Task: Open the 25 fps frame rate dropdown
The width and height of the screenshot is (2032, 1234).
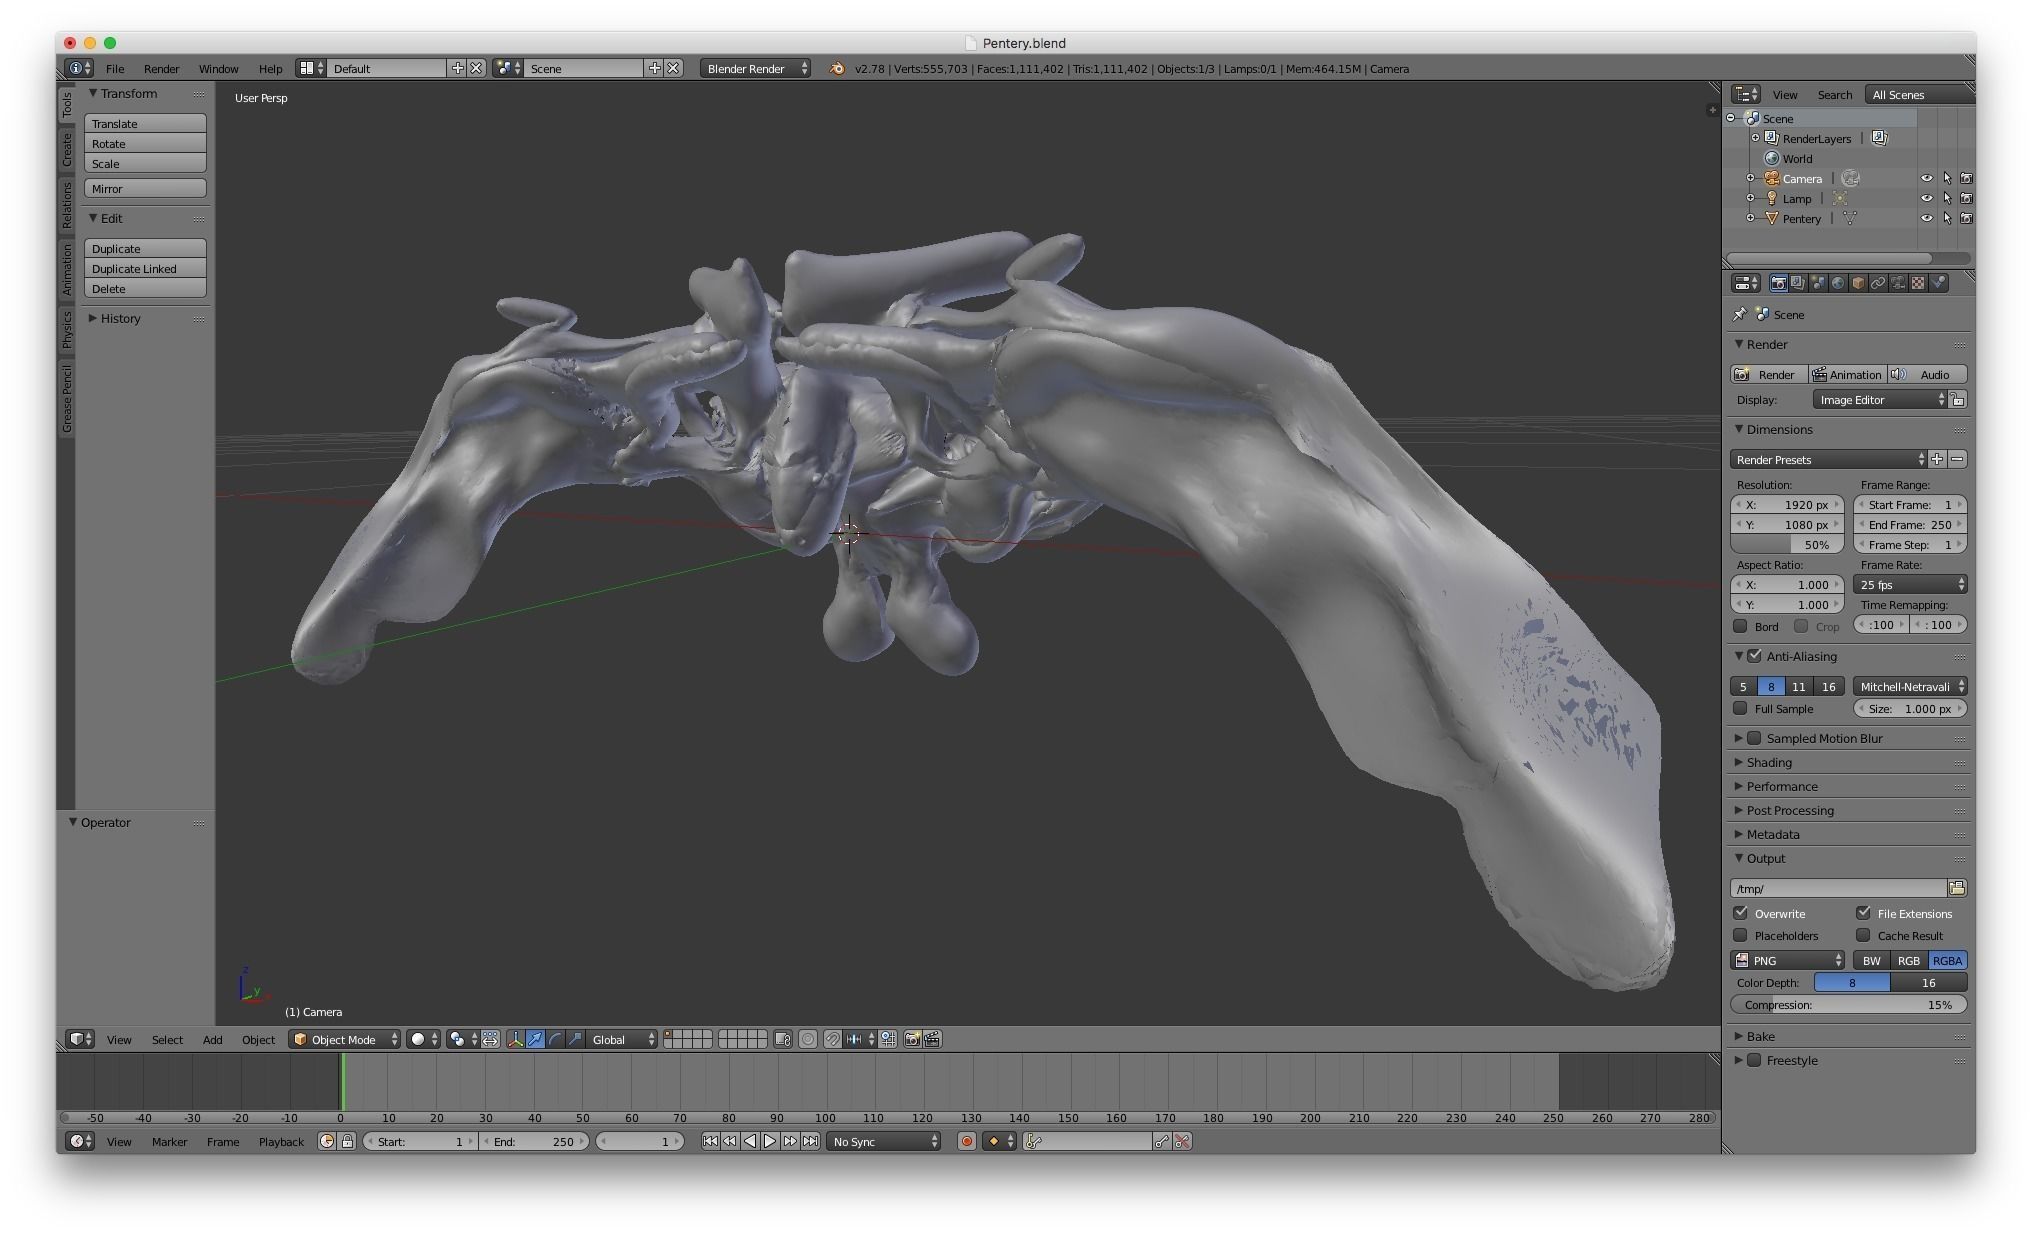Action: tap(1911, 584)
